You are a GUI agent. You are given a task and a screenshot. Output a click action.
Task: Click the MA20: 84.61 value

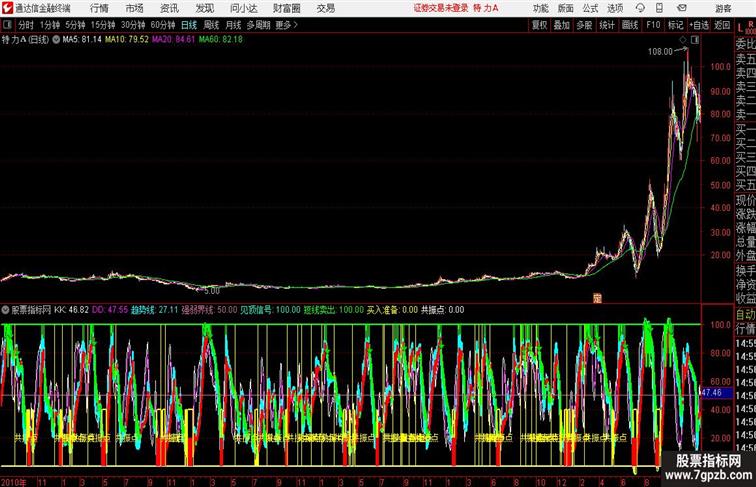pos(174,40)
